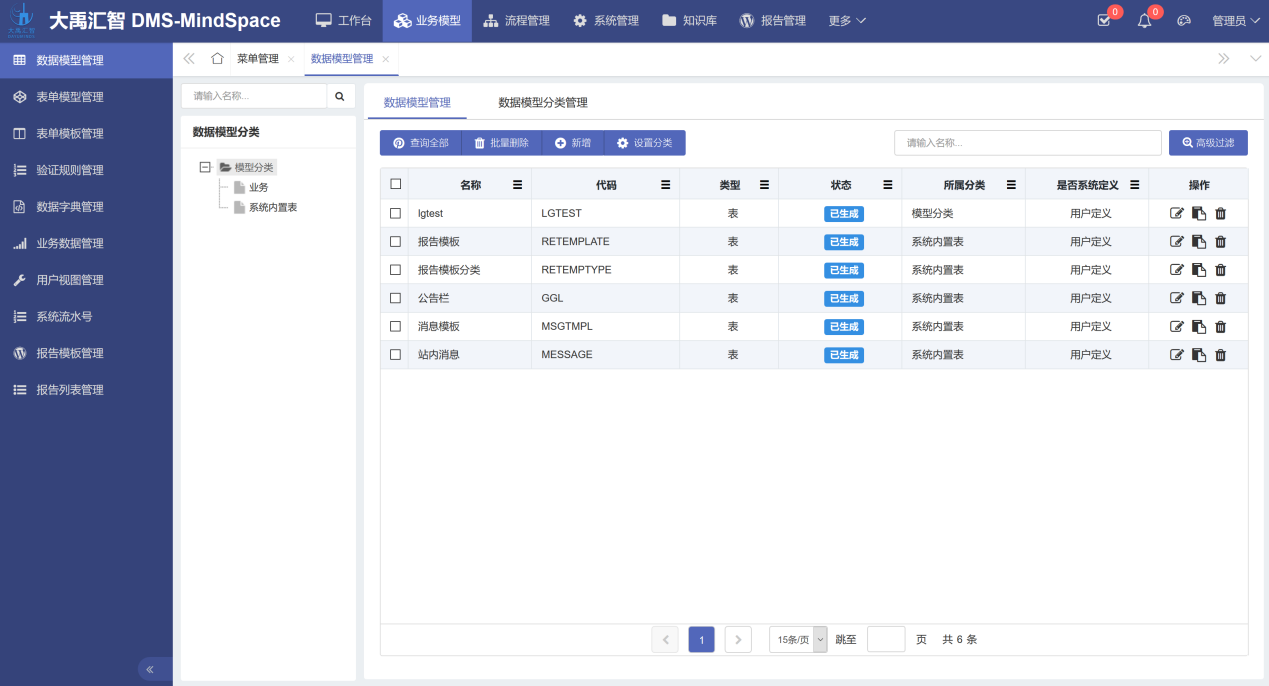This screenshot has width=1269, height=686.
Task: Click the search magnifier in category panel
Action: pos(340,96)
